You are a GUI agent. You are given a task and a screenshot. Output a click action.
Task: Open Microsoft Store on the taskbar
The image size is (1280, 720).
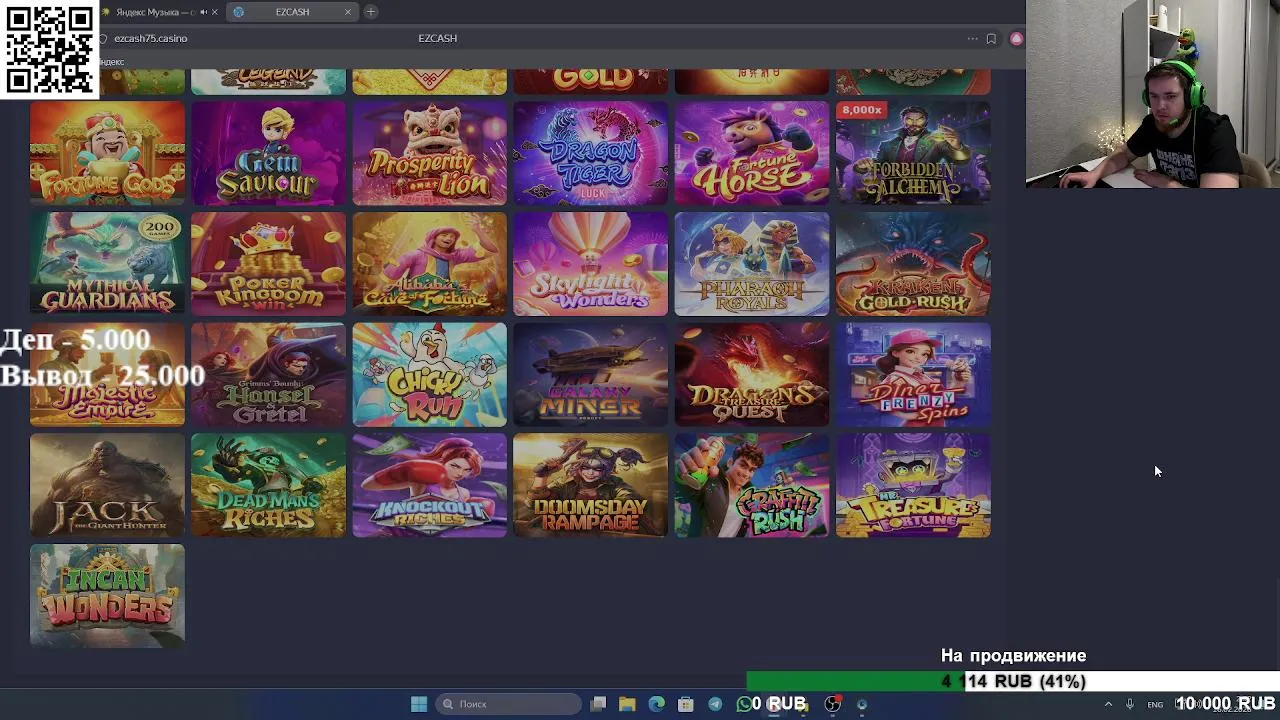point(686,704)
